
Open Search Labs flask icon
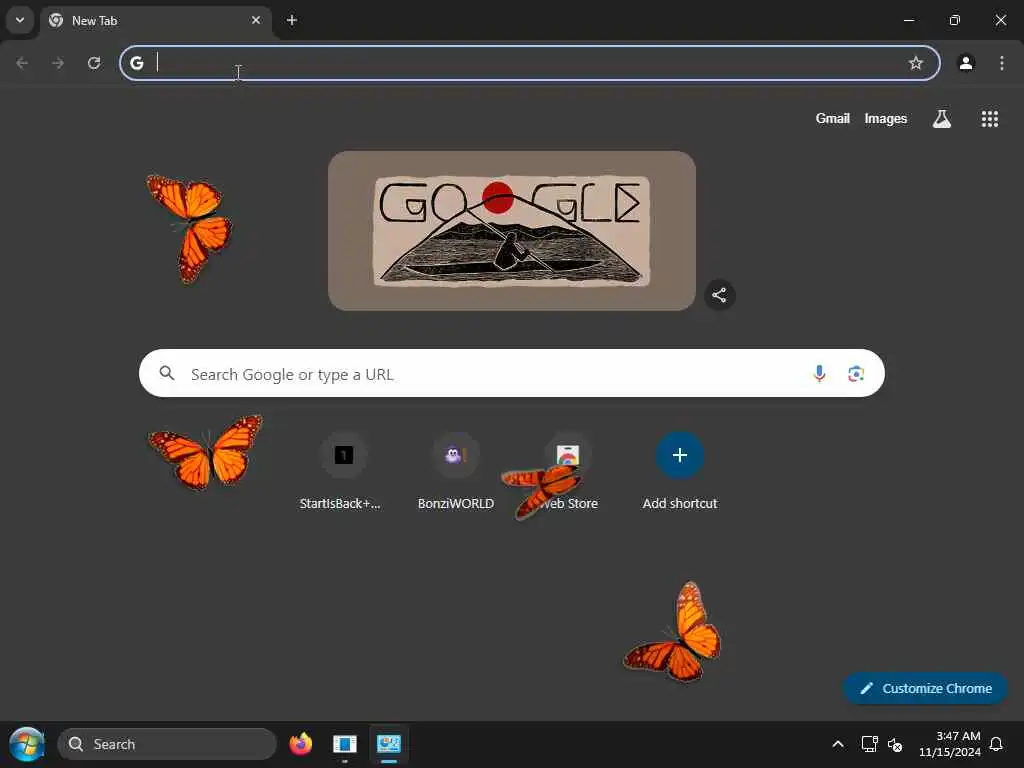[942, 119]
